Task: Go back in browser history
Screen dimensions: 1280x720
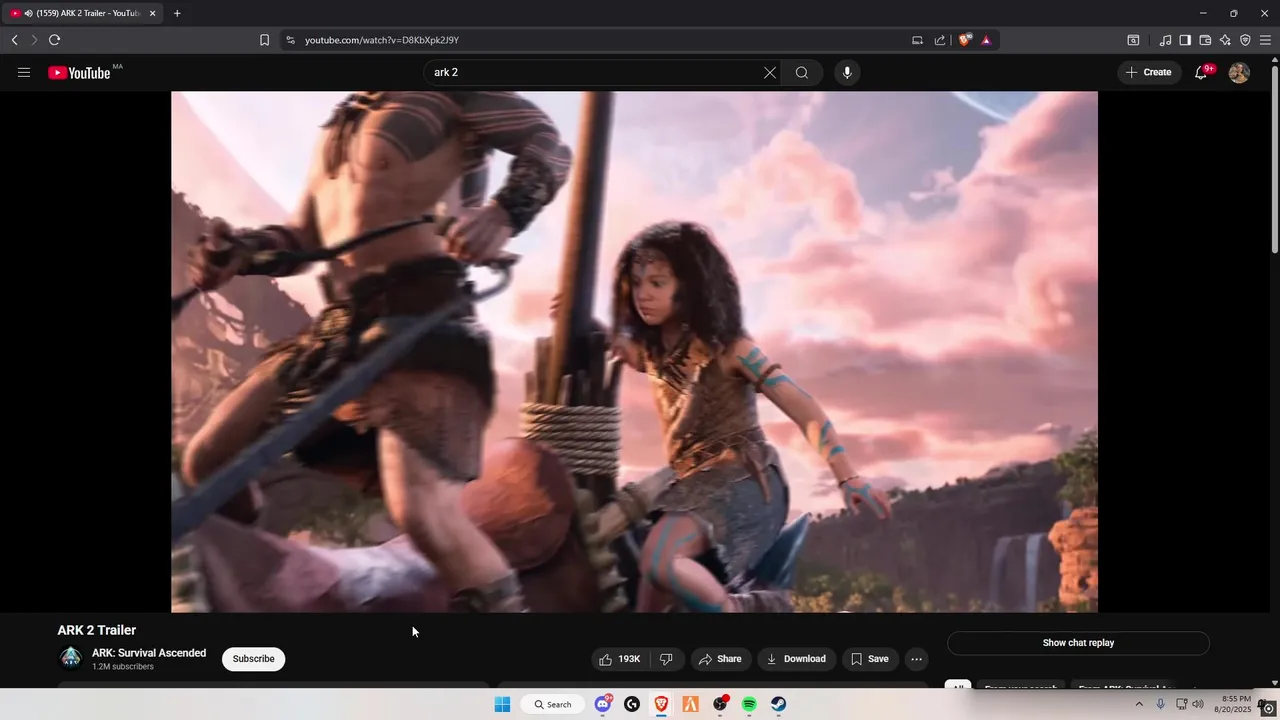Action: tap(14, 40)
